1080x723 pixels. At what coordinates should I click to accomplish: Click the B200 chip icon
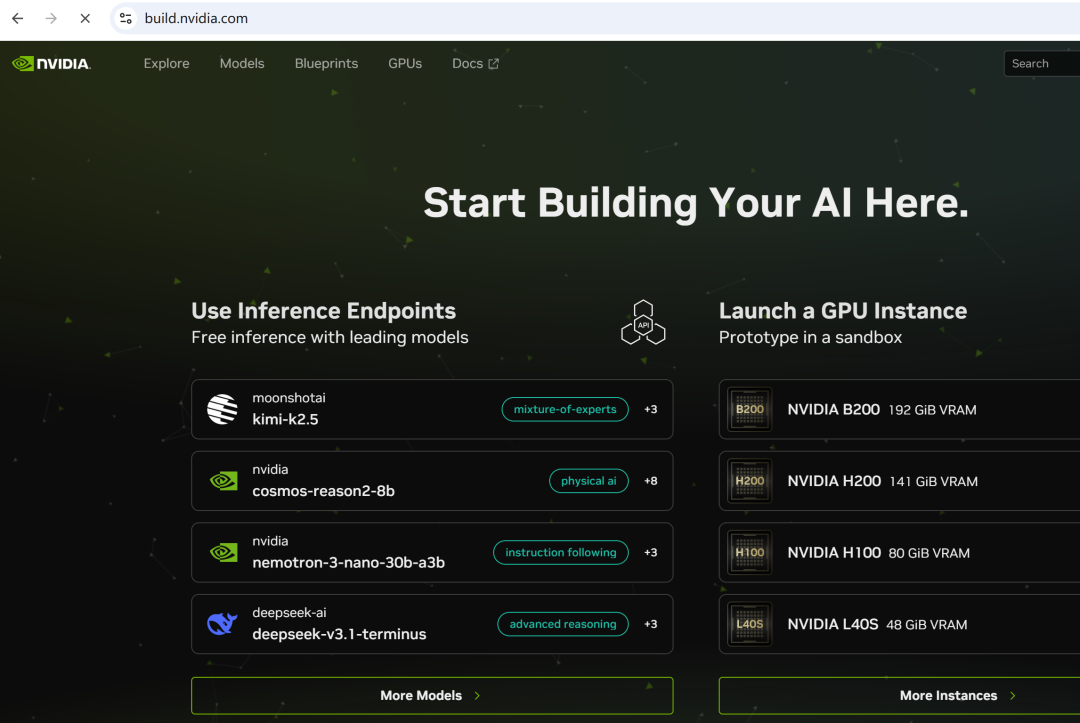pyautogui.click(x=749, y=409)
